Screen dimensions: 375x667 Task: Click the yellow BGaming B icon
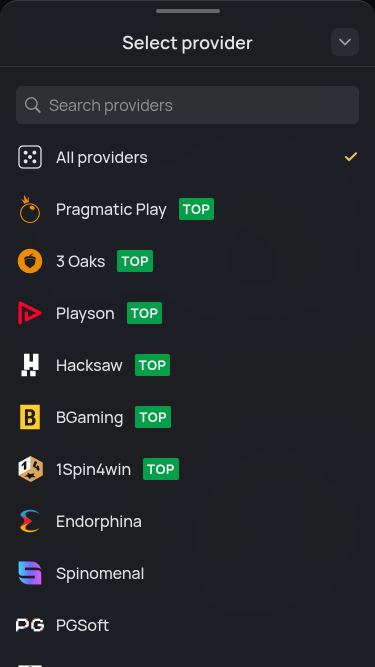30,417
